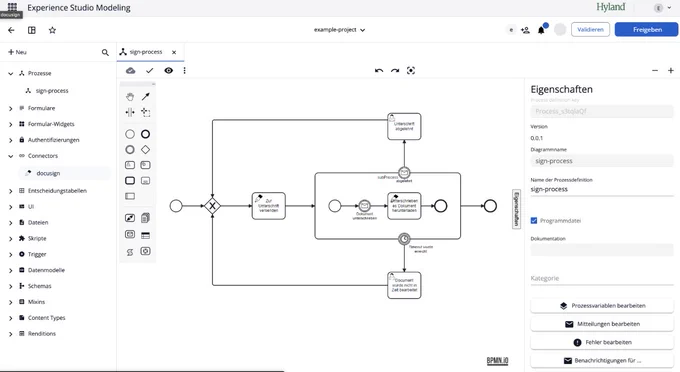This screenshot has width=680, height=372.
Task: Select the global connect arrow tool
Action: 145,96
